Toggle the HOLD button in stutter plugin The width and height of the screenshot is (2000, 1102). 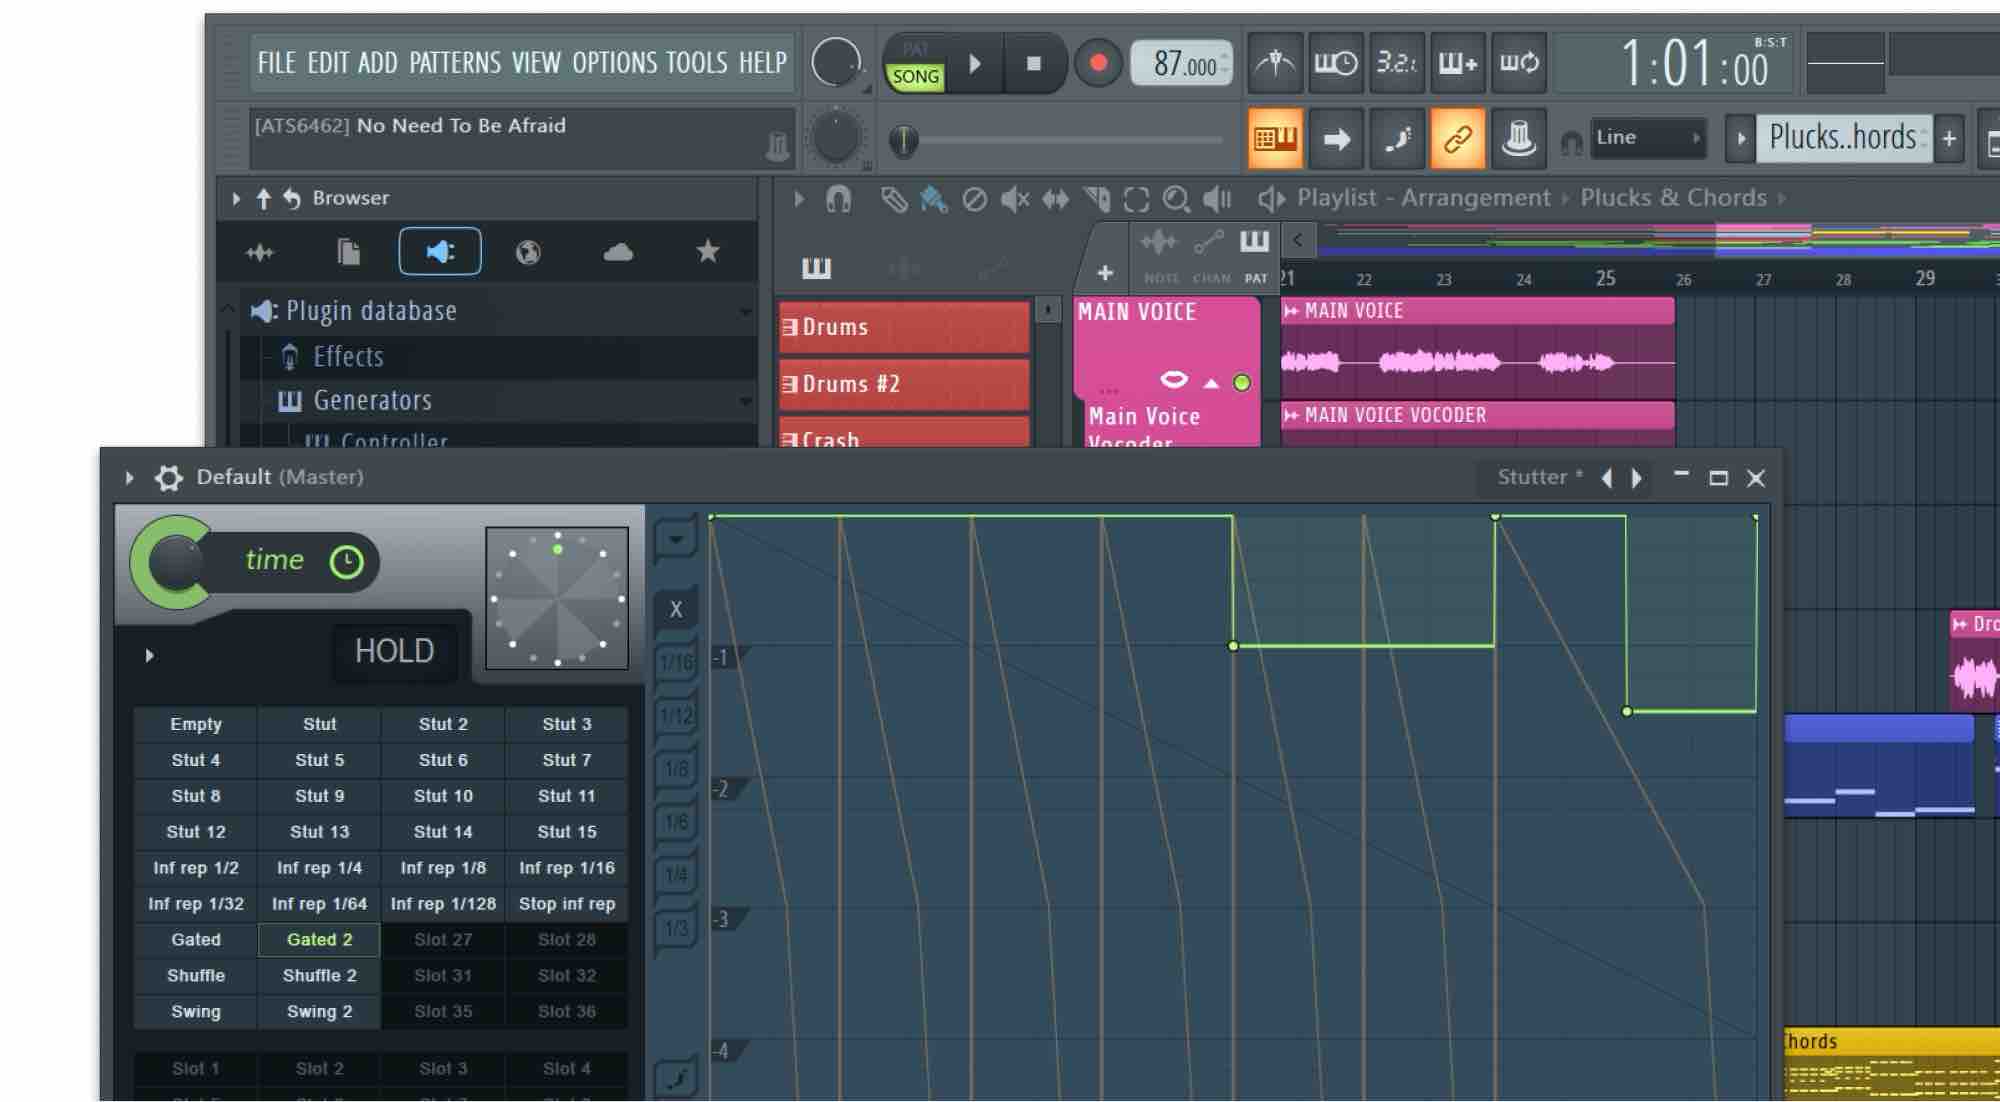394,651
